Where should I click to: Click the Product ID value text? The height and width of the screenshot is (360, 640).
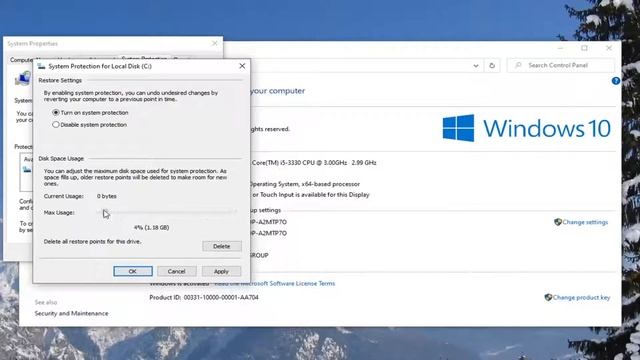(x=221, y=298)
